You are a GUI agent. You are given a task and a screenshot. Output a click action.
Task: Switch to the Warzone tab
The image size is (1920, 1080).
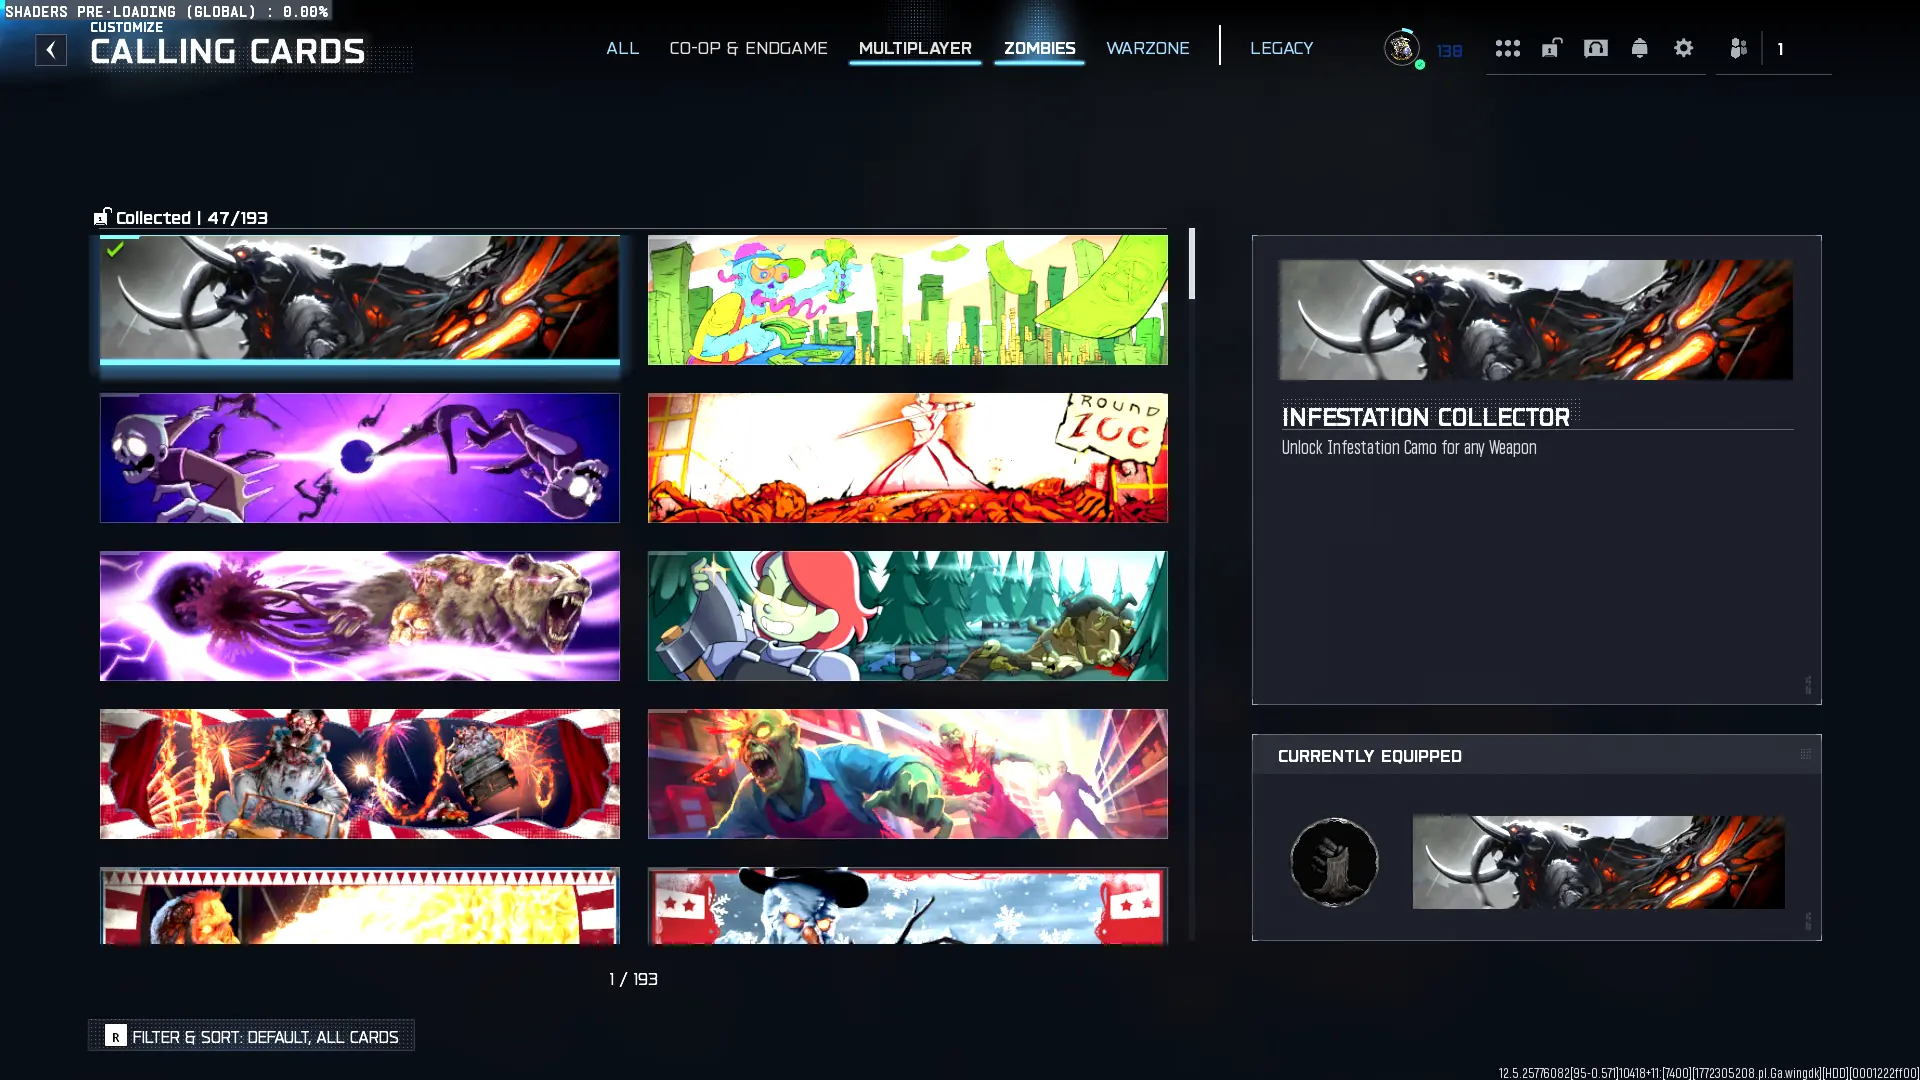click(x=1147, y=48)
